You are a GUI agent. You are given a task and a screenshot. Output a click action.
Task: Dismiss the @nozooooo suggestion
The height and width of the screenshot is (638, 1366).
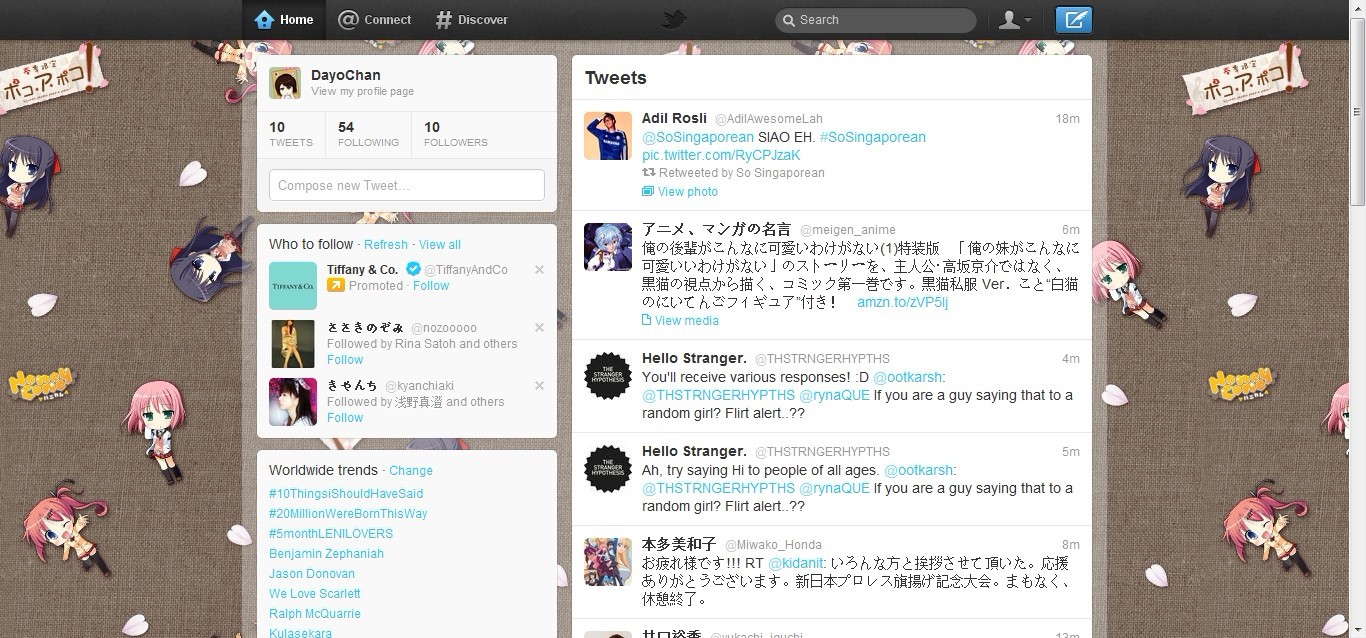tap(540, 328)
